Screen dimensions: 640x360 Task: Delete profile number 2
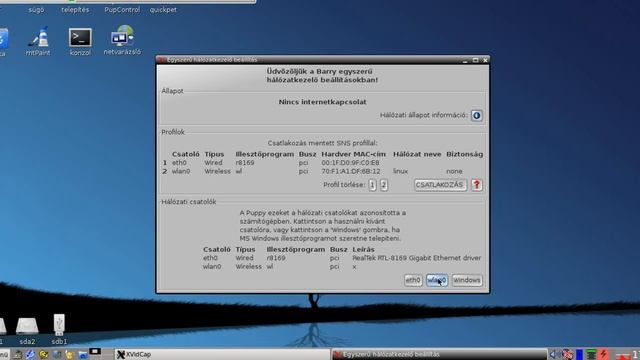[384, 185]
